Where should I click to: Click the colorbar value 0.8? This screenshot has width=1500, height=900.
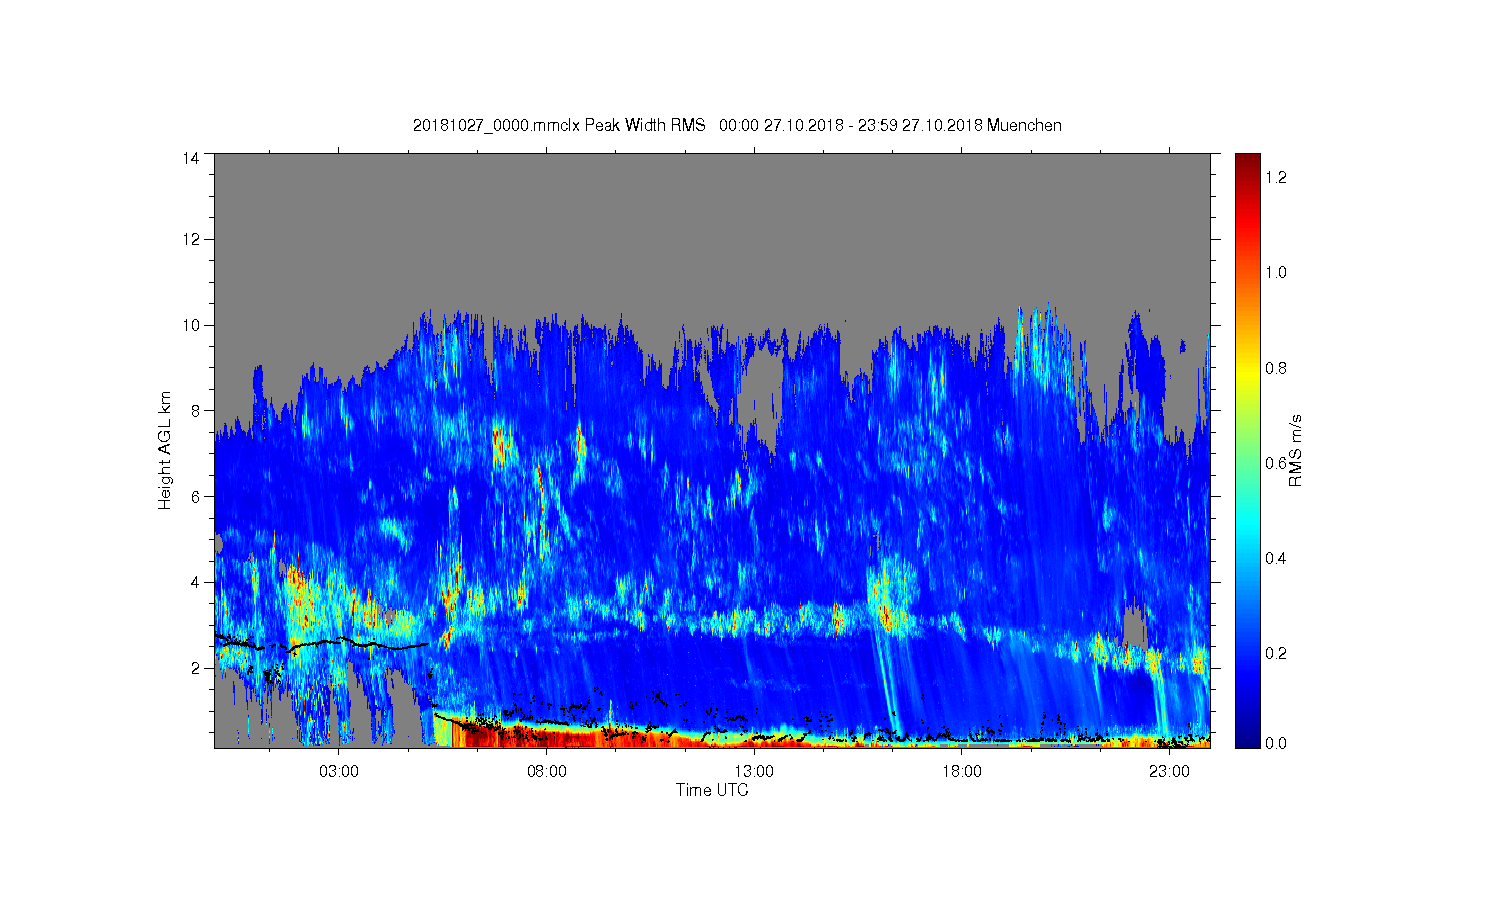[1276, 368]
